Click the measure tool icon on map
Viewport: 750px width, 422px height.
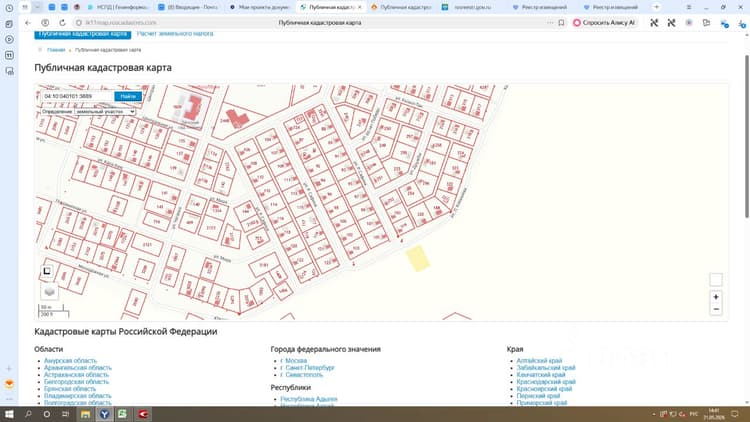[x=47, y=271]
